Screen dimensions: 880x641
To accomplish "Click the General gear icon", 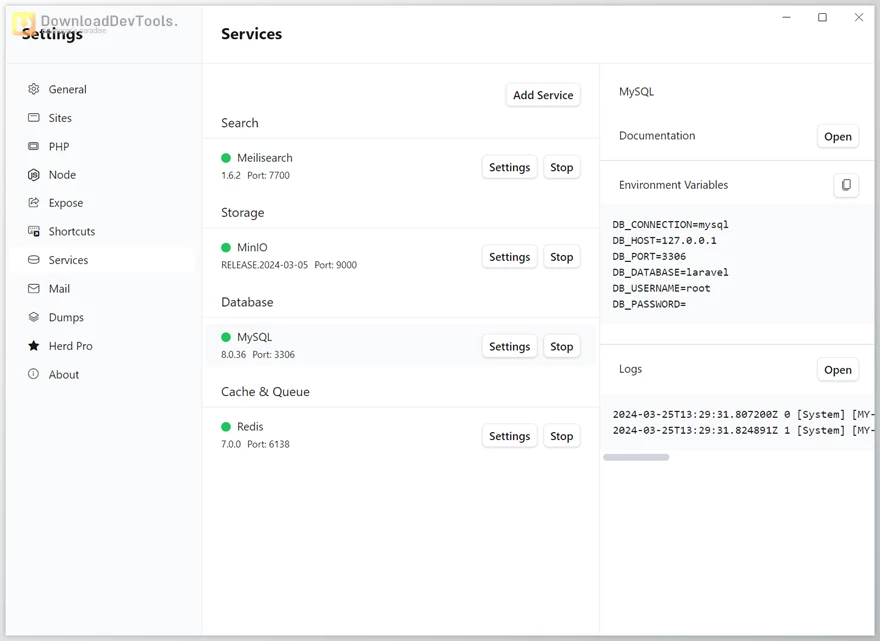I will (x=34, y=89).
